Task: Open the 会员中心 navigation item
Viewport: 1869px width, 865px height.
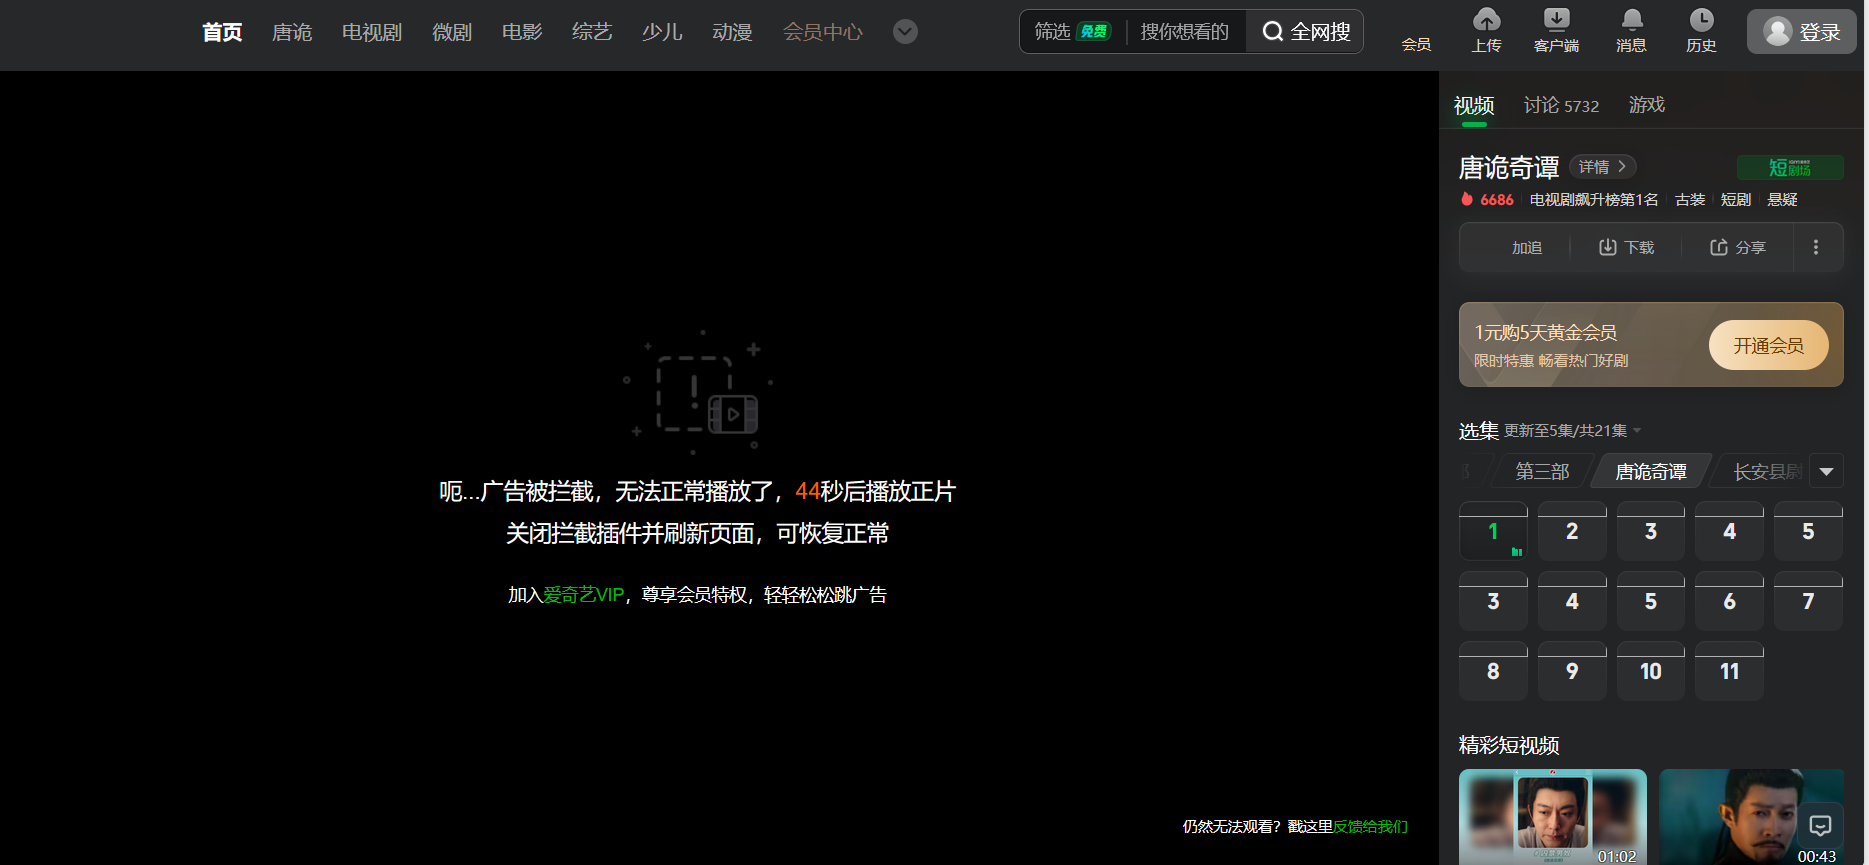Action: pos(822,32)
